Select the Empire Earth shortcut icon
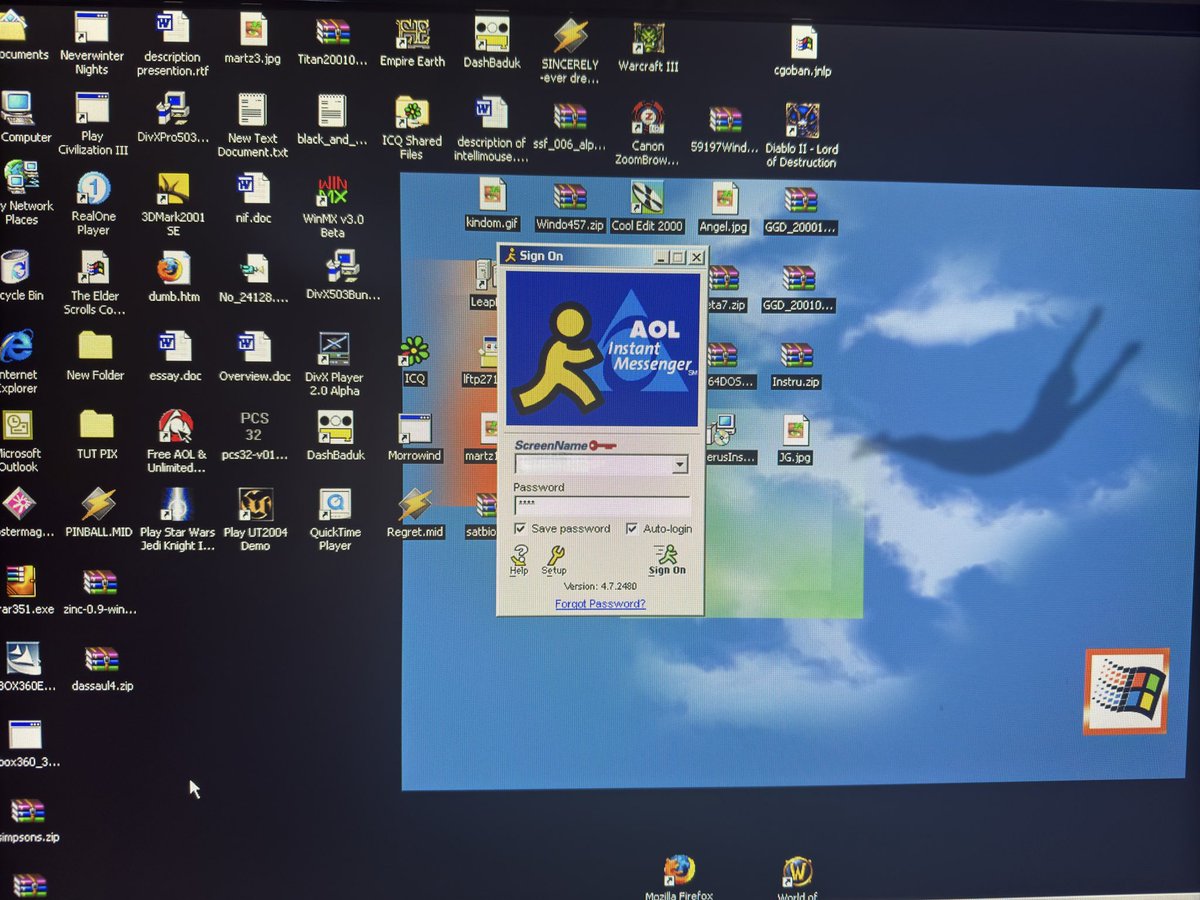 pyautogui.click(x=412, y=34)
